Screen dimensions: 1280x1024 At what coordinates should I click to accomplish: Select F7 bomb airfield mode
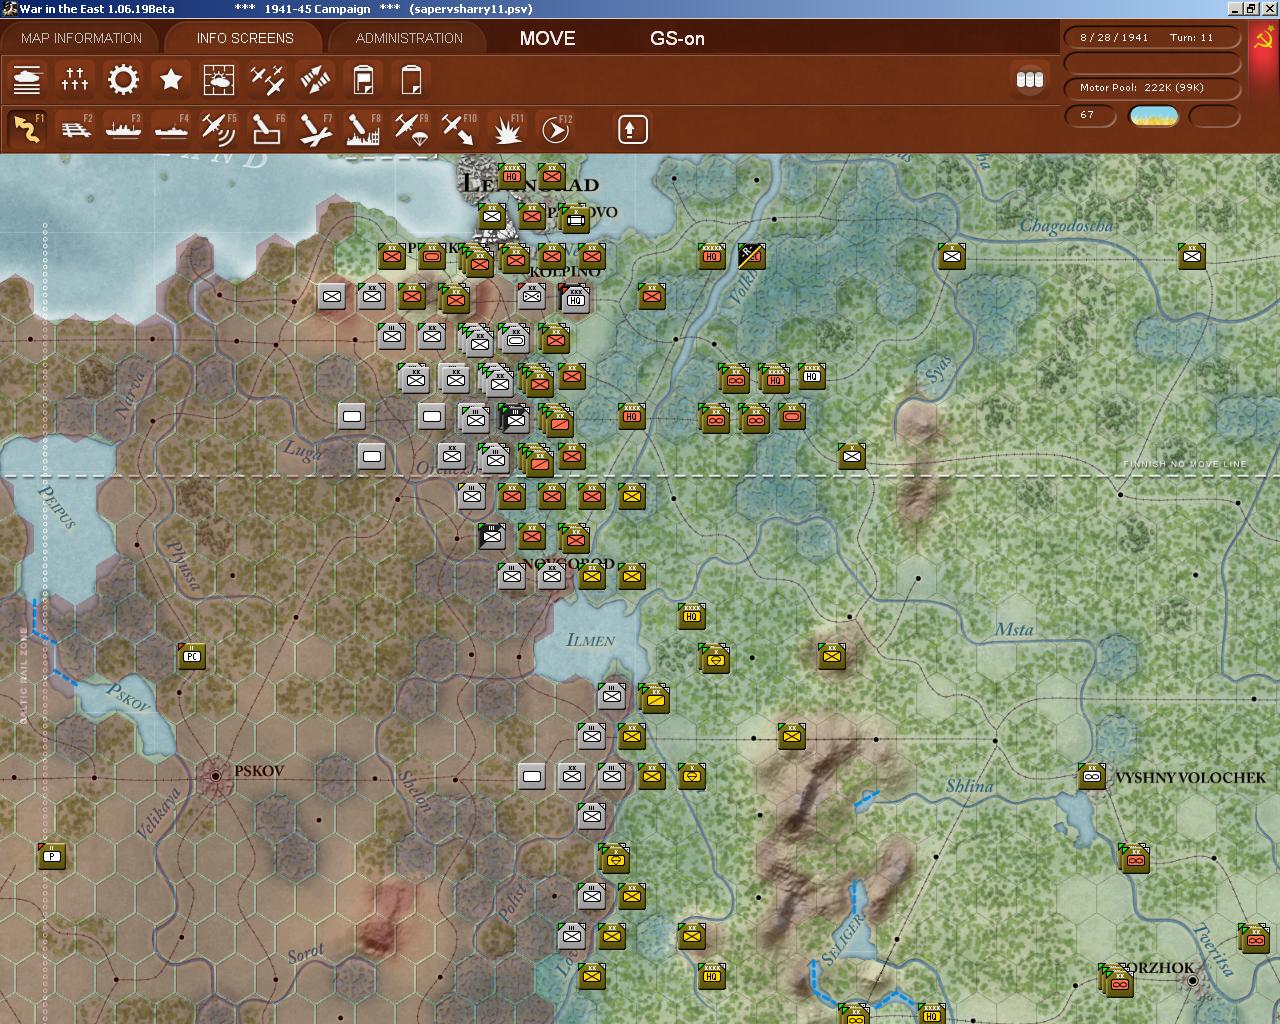pos(315,129)
